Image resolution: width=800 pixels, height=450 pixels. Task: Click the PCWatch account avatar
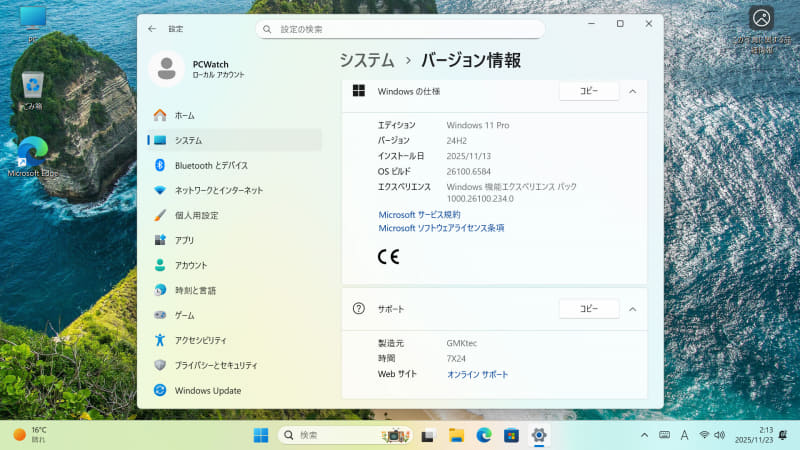pos(166,69)
